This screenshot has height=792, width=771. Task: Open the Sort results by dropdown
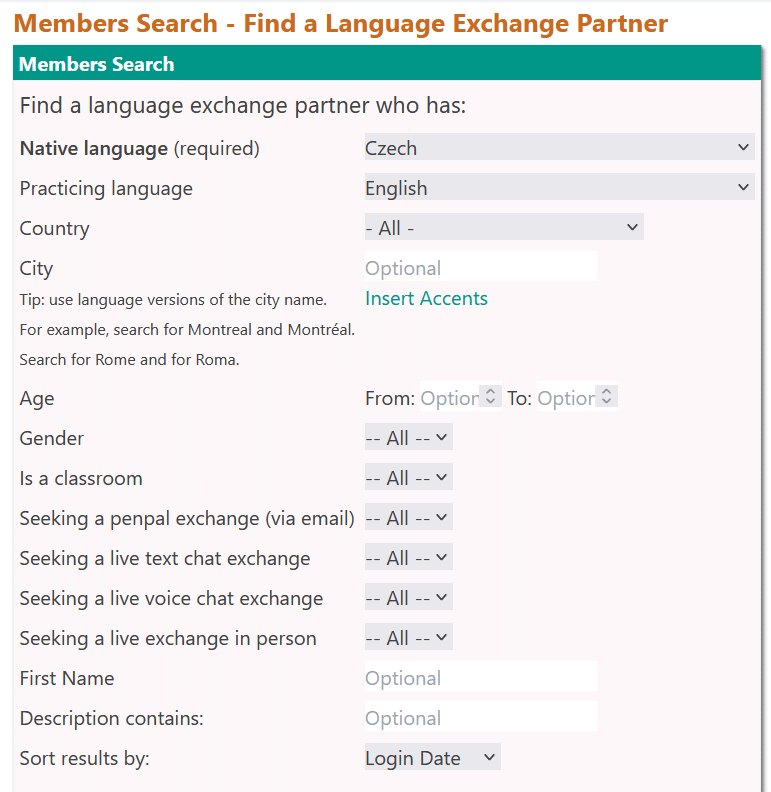click(432, 758)
